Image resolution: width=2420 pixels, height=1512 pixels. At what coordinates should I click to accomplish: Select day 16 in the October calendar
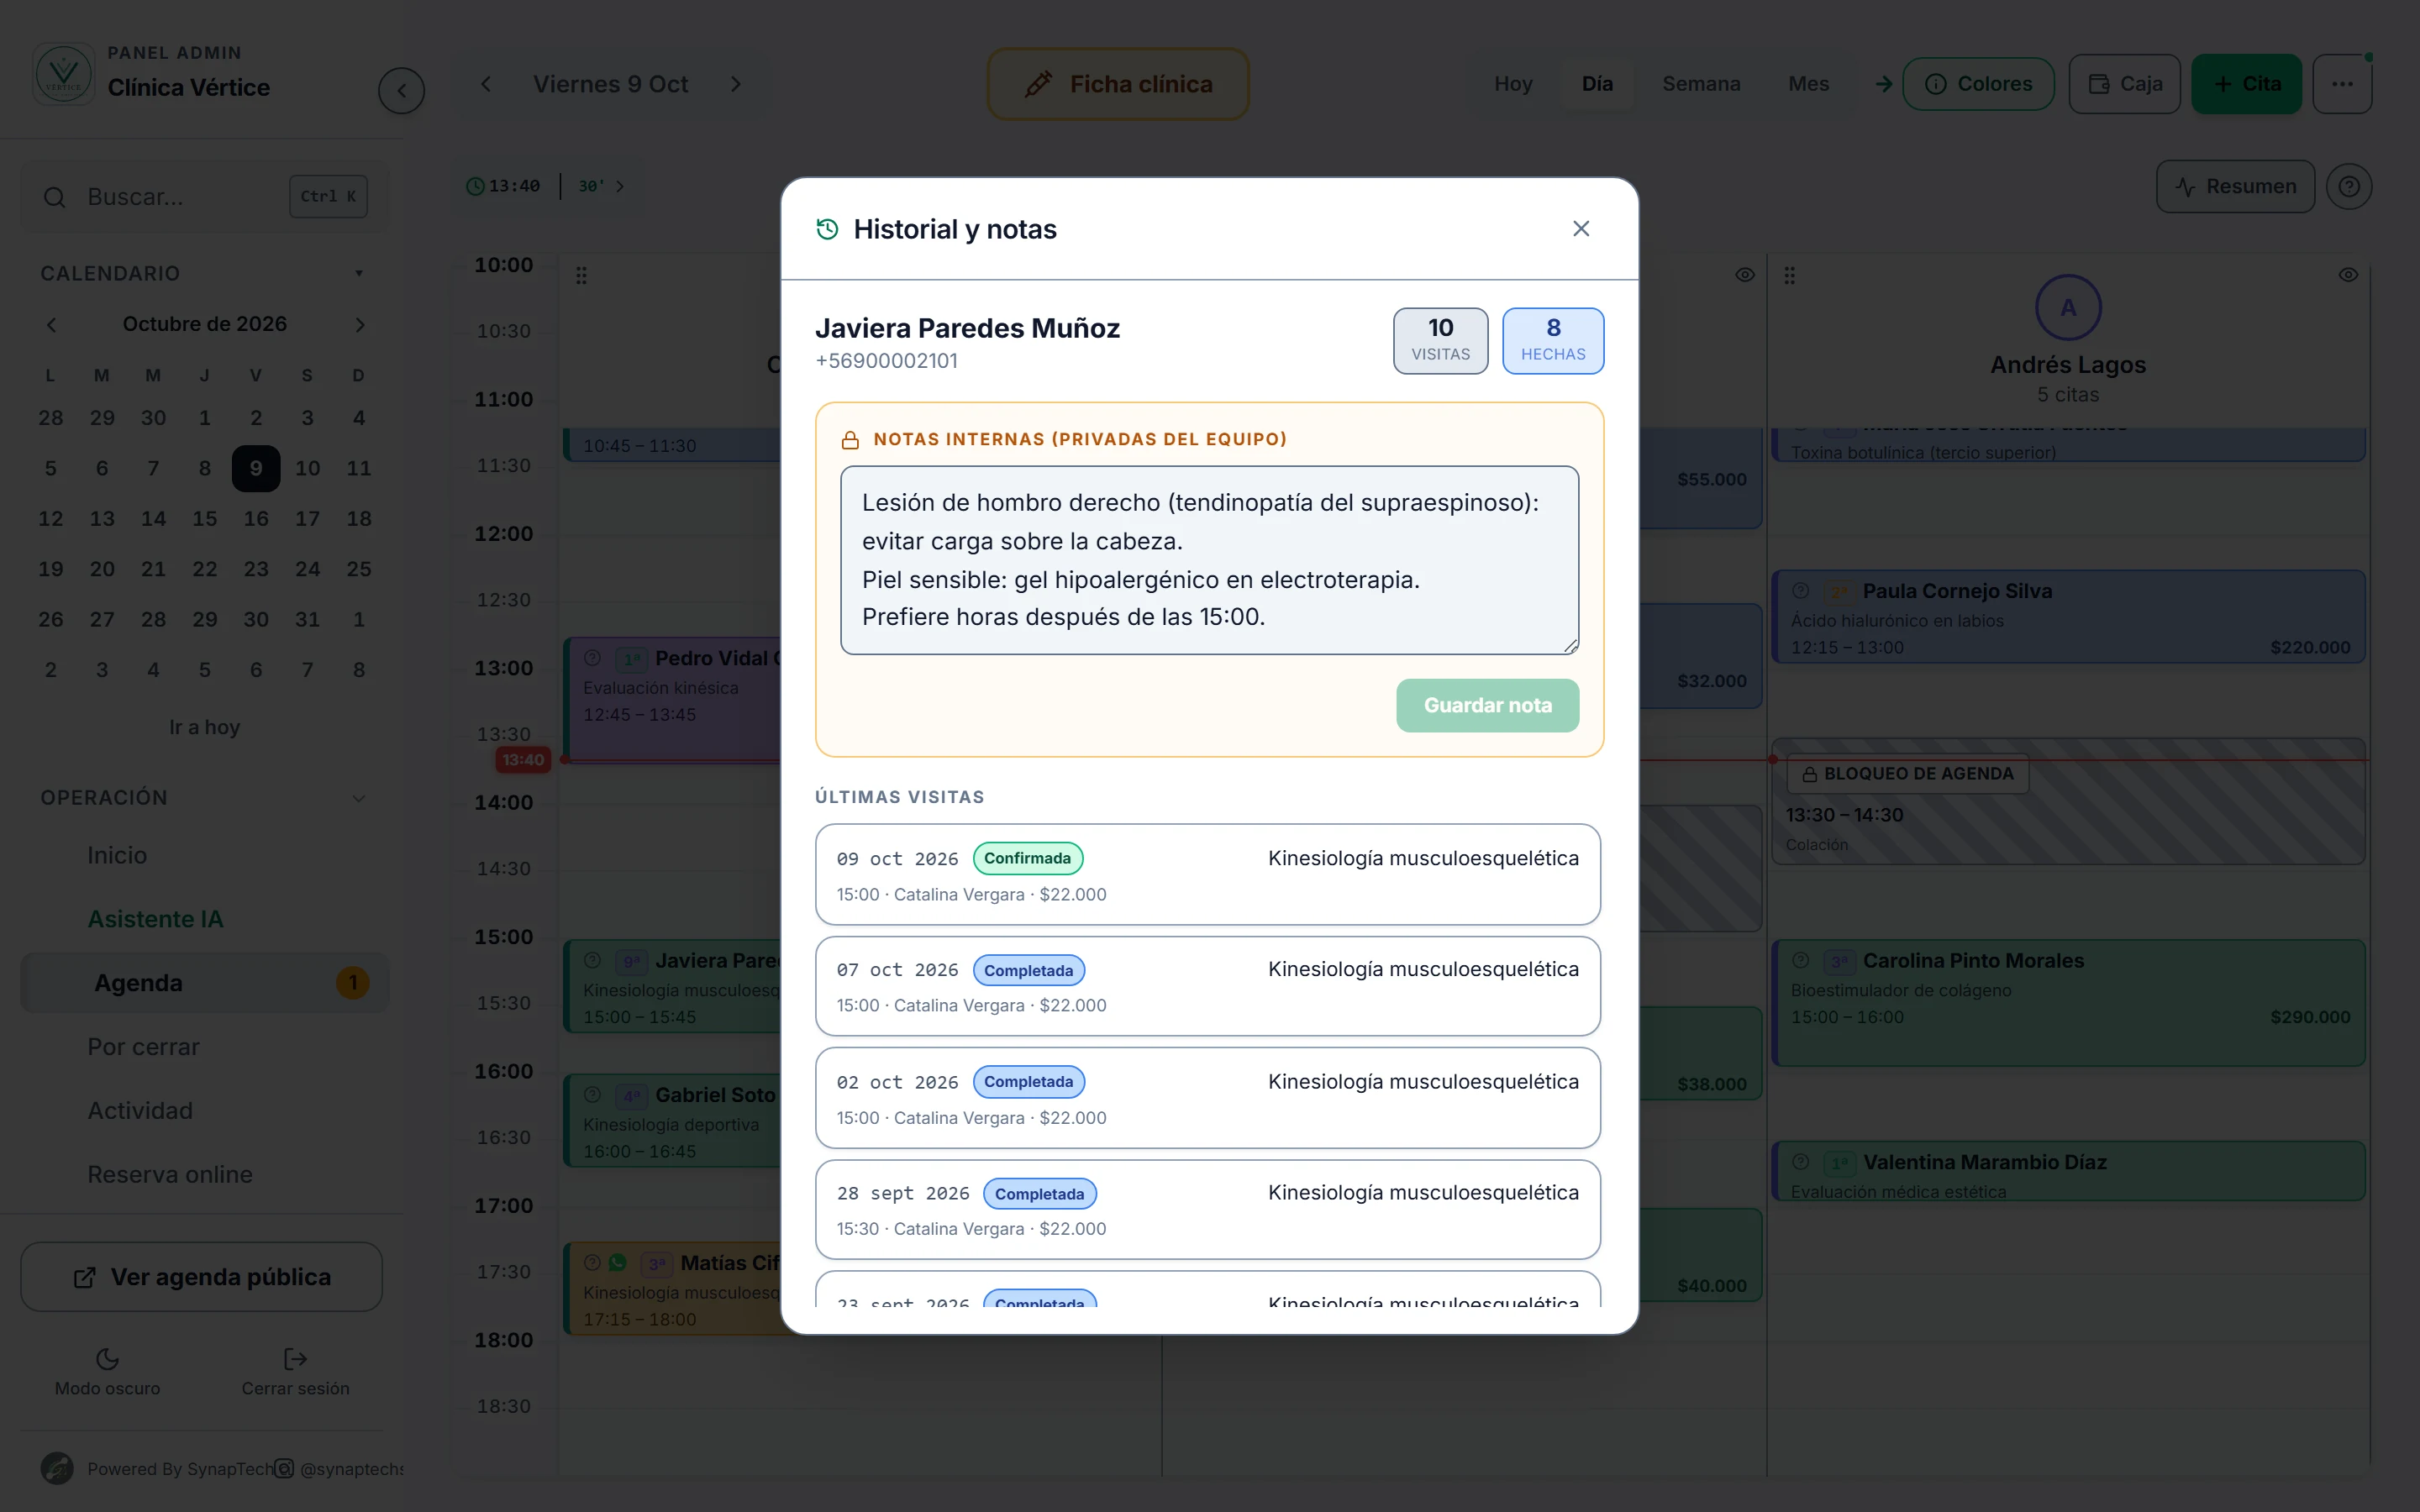[x=256, y=519]
